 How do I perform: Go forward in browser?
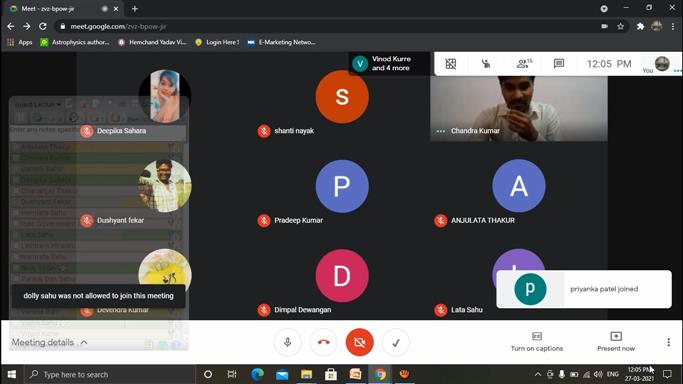pyautogui.click(x=27, y=27)
